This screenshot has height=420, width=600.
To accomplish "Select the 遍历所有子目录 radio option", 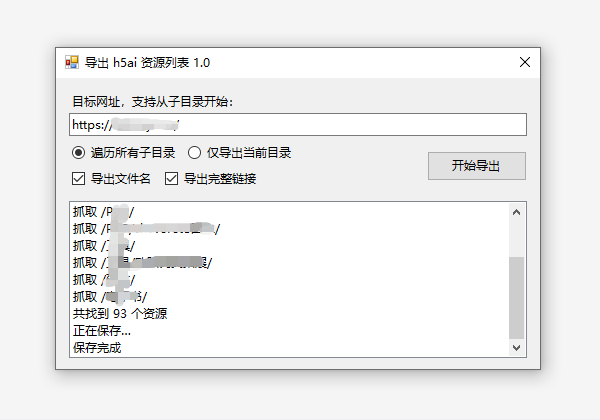I will pos(78,153).
